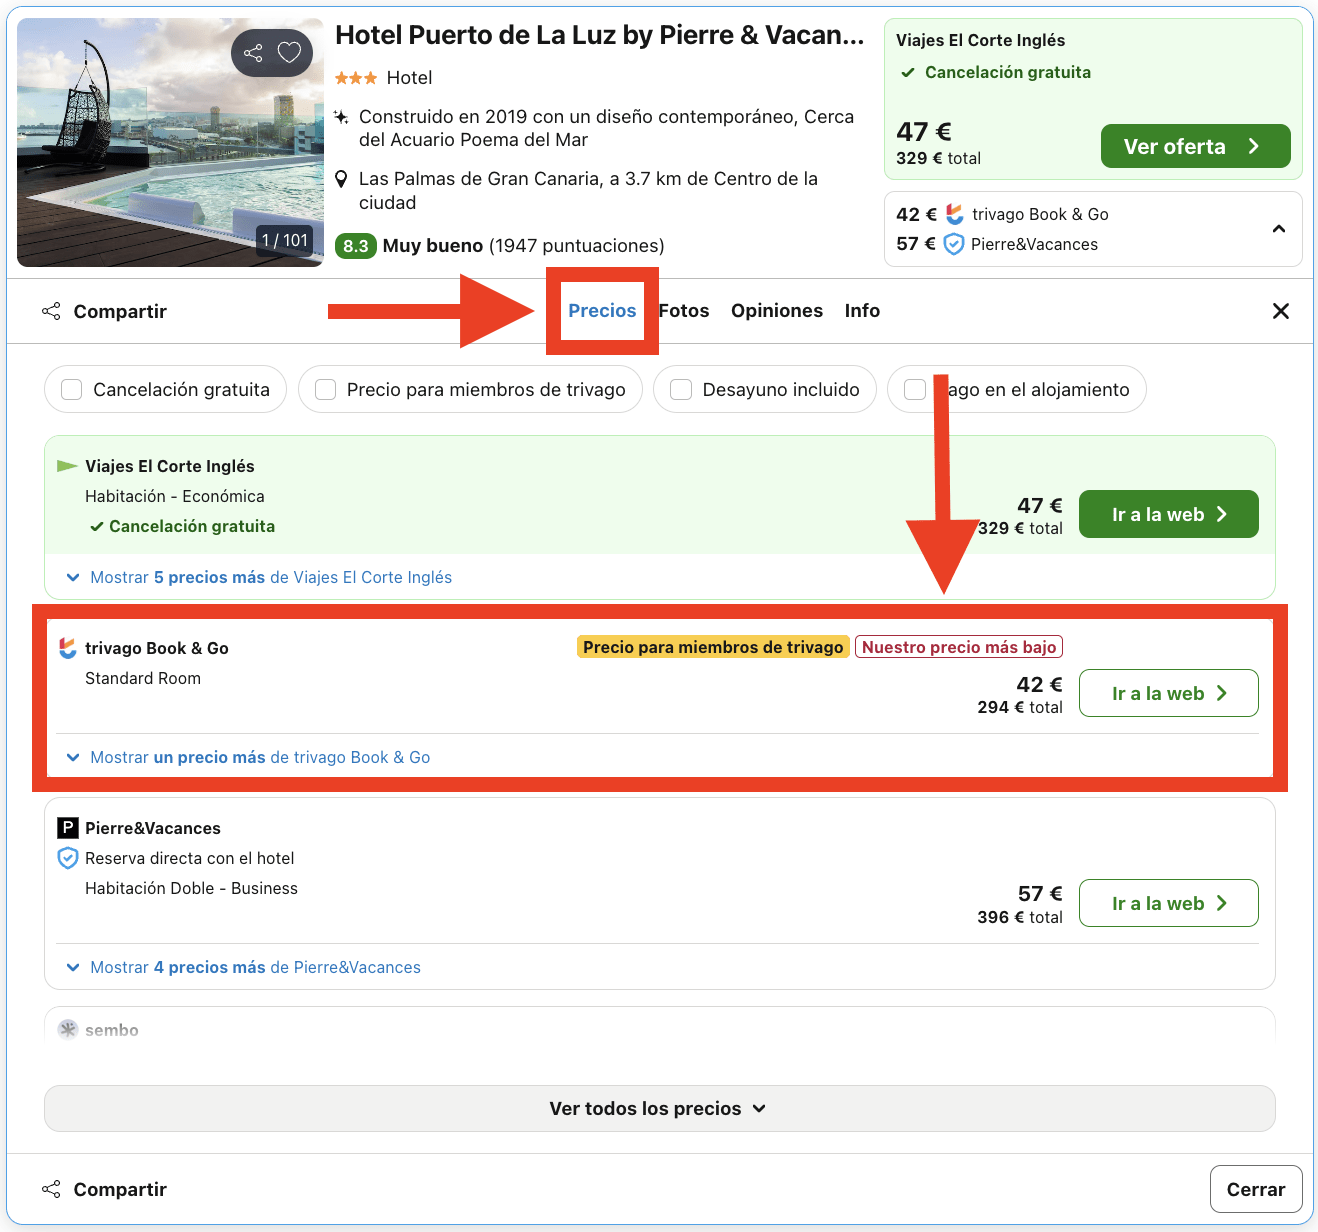Click the green flag icon beside Viajes El Corte Inglés
The height and width of the screenshot is (1232, 1318).
click(66, 464)
